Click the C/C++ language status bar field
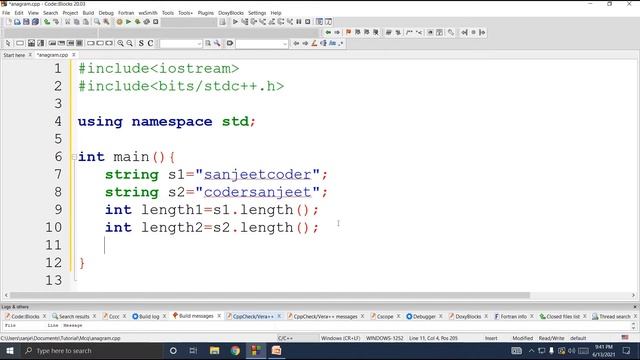This screenshot has height=360, width=640. 285,338
